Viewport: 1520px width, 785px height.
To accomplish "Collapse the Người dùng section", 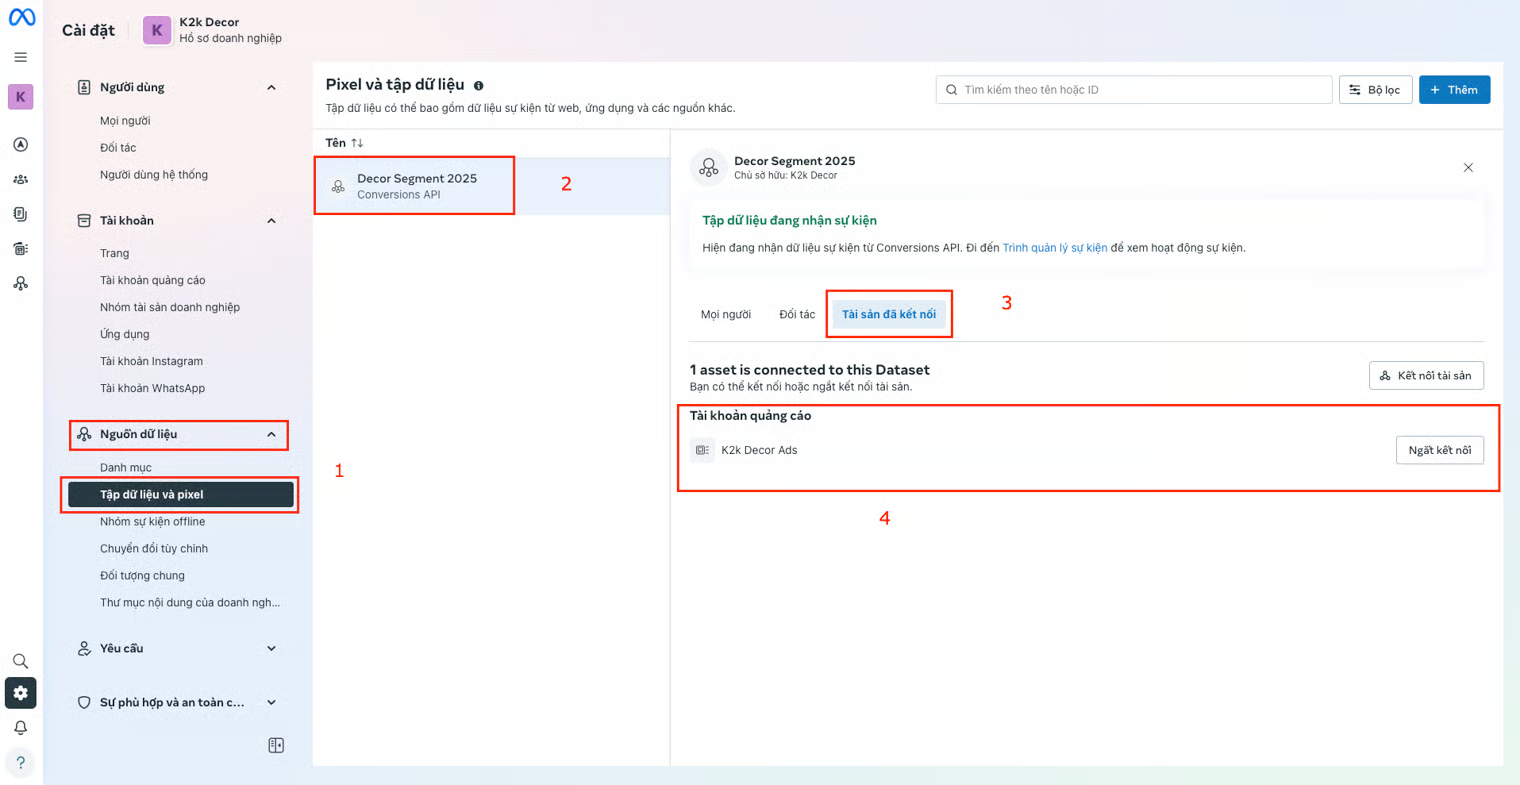I will [x=271, y=88].
